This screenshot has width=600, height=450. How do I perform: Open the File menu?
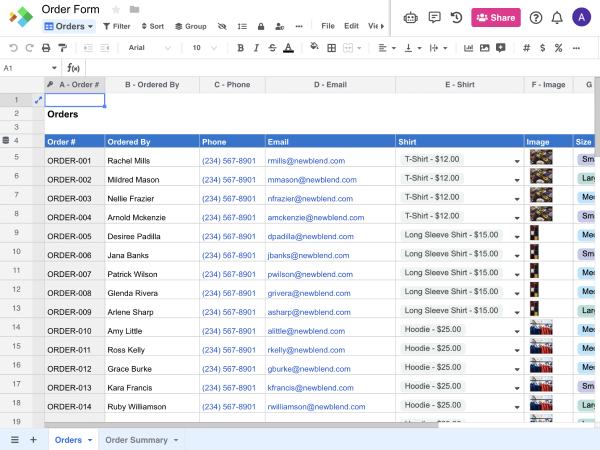[x=328, y=26]
